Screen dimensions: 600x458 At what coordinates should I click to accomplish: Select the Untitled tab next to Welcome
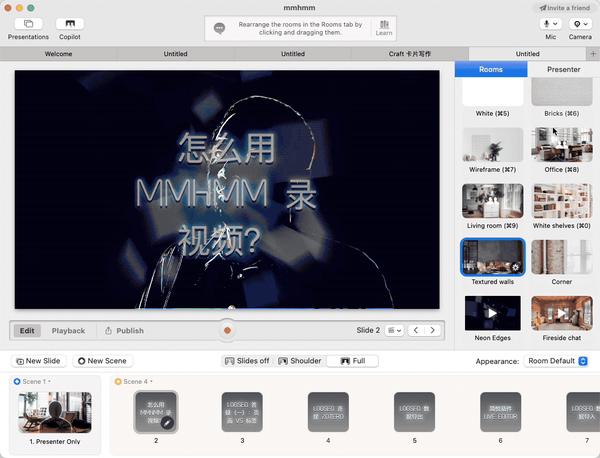pos(176,54)
